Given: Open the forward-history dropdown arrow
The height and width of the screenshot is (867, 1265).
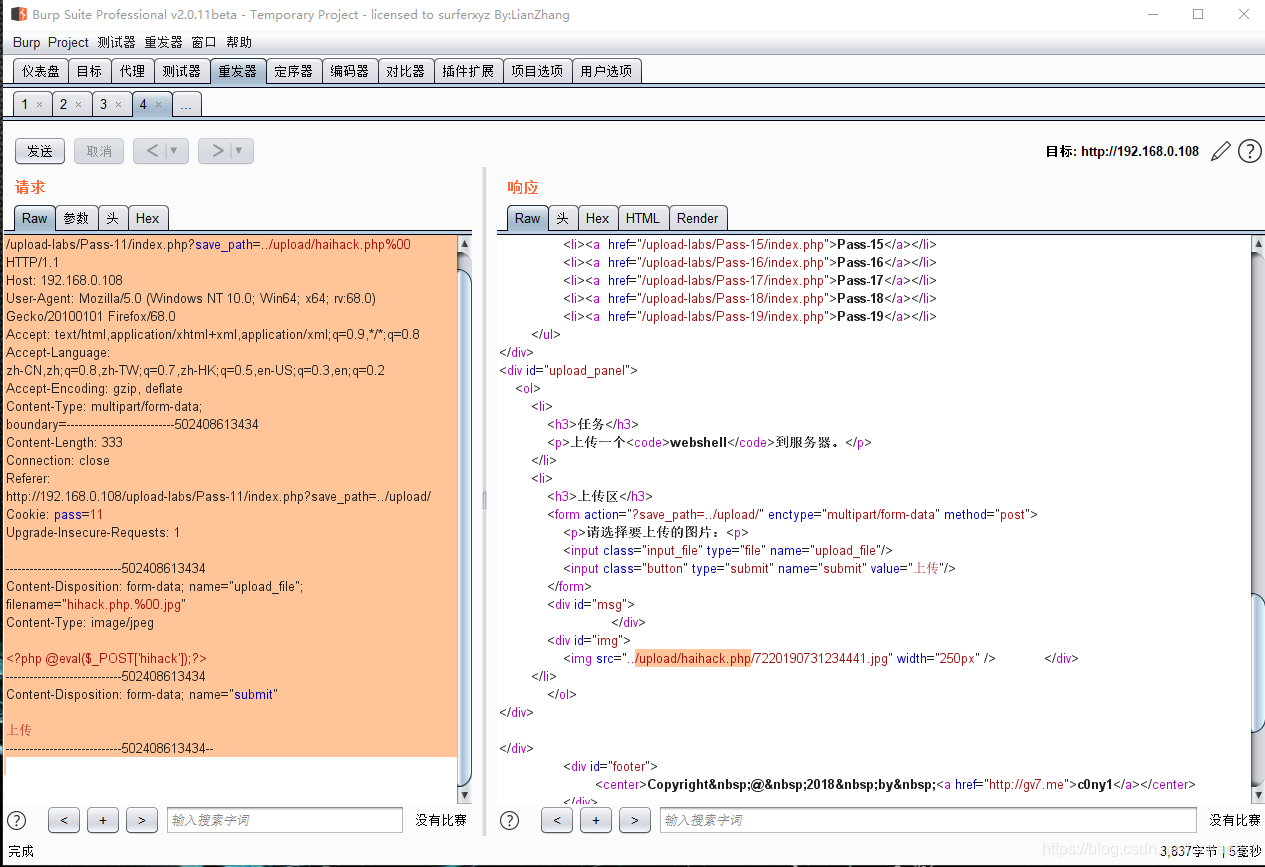Looking at the screenshot, I should point(240,151).
